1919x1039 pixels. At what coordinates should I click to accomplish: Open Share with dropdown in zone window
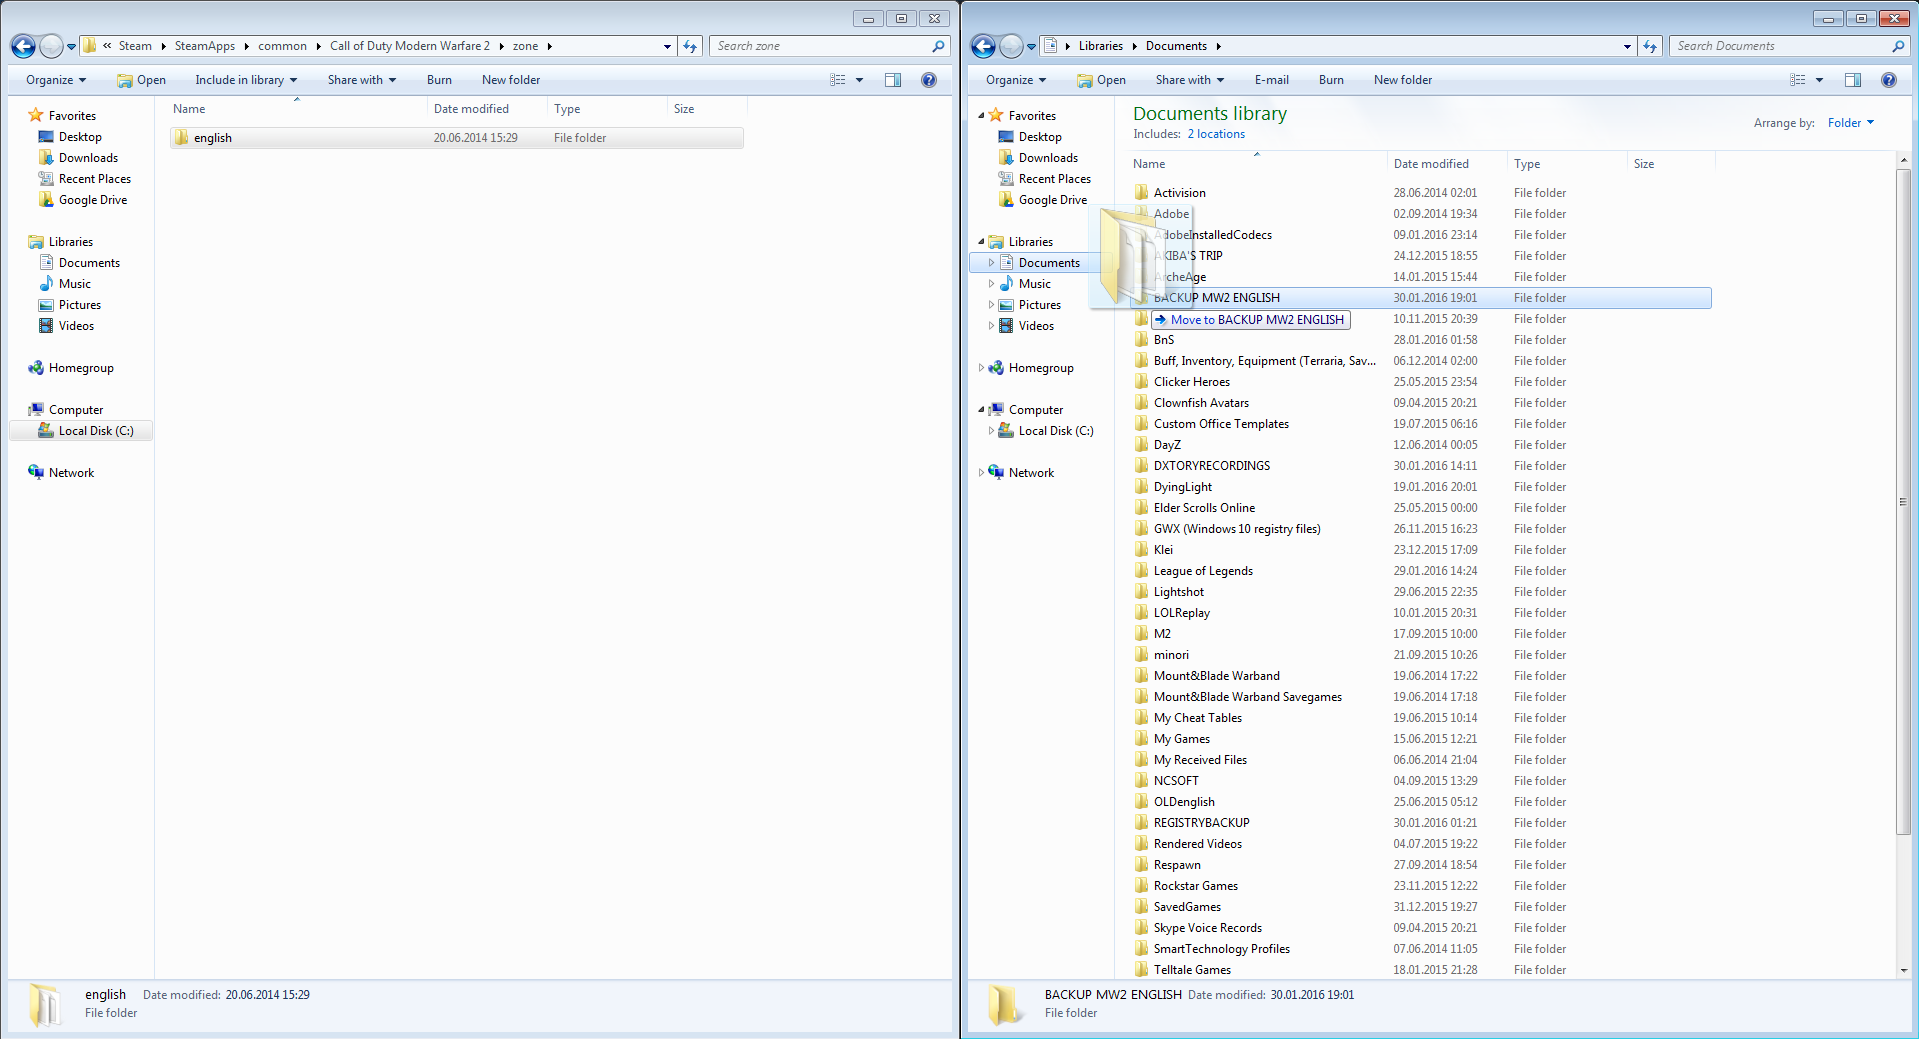[x=362, y=80]
